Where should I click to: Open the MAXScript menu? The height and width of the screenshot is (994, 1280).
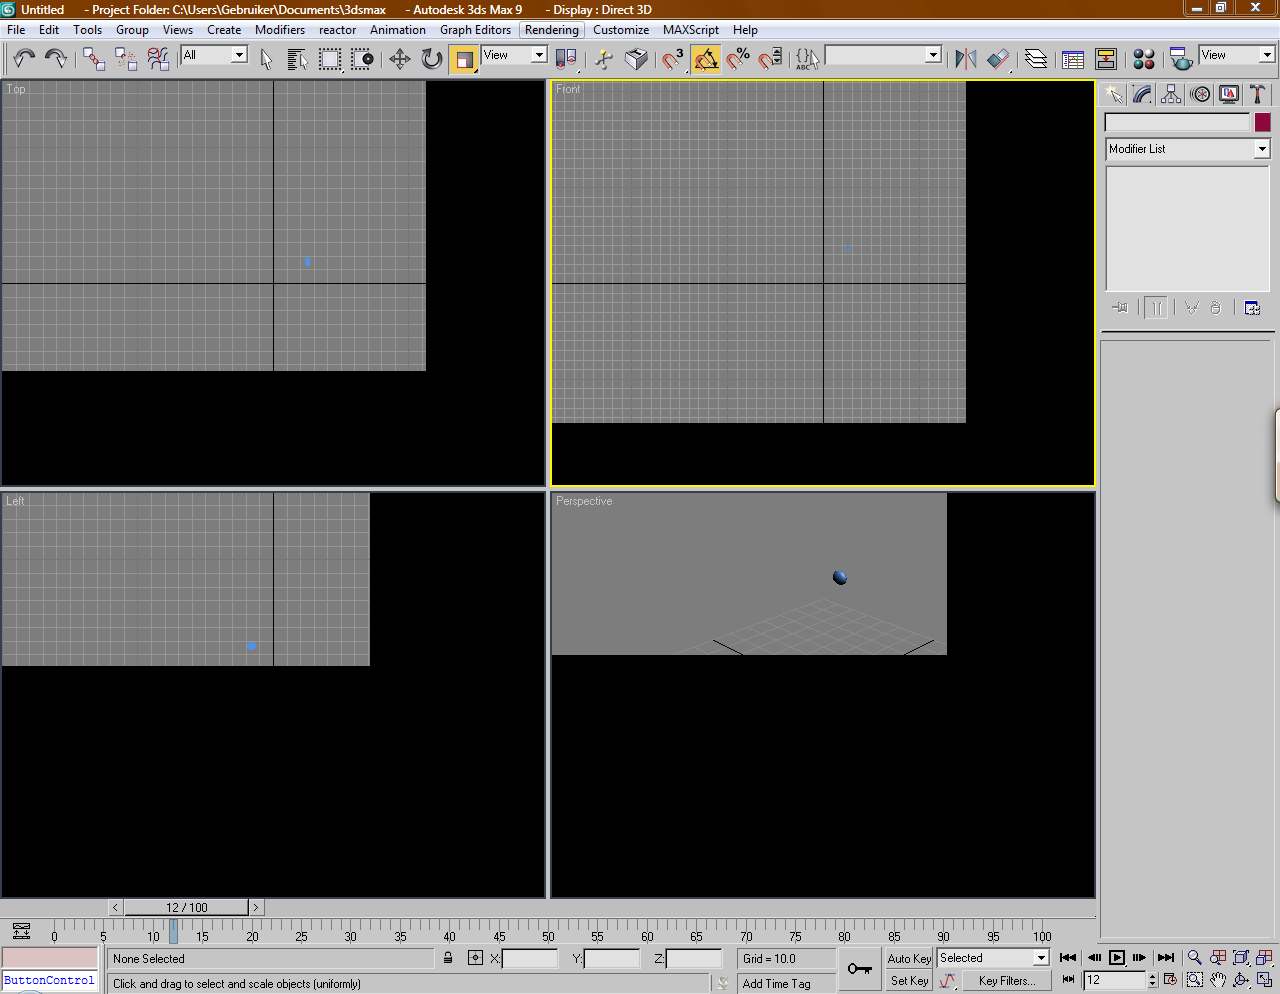point(691,30)
